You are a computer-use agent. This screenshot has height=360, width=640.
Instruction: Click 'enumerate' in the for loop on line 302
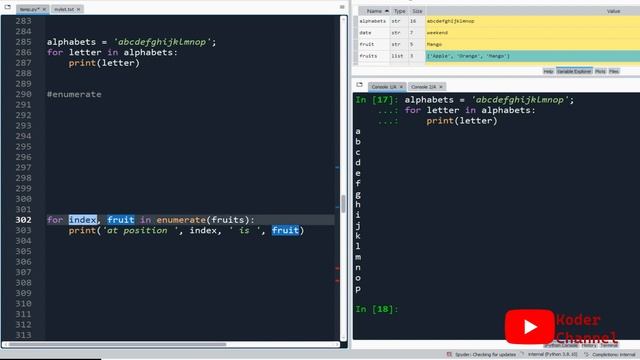[x=181, y=220]
